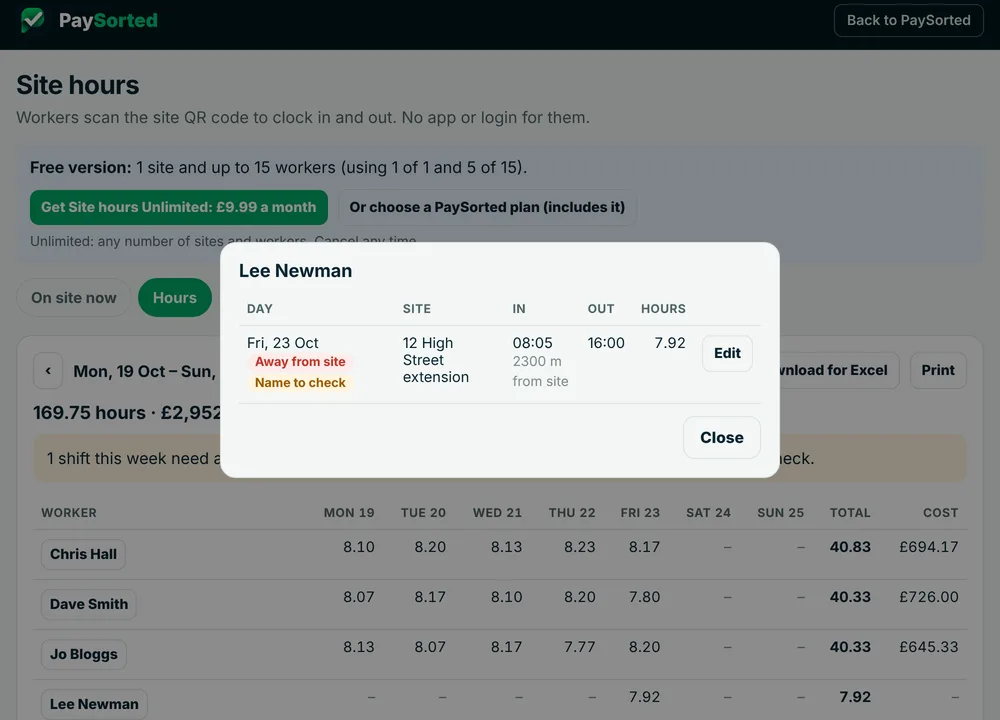Select the Hours tab
Screen dimensions: 1000x720
coord(175,298)
